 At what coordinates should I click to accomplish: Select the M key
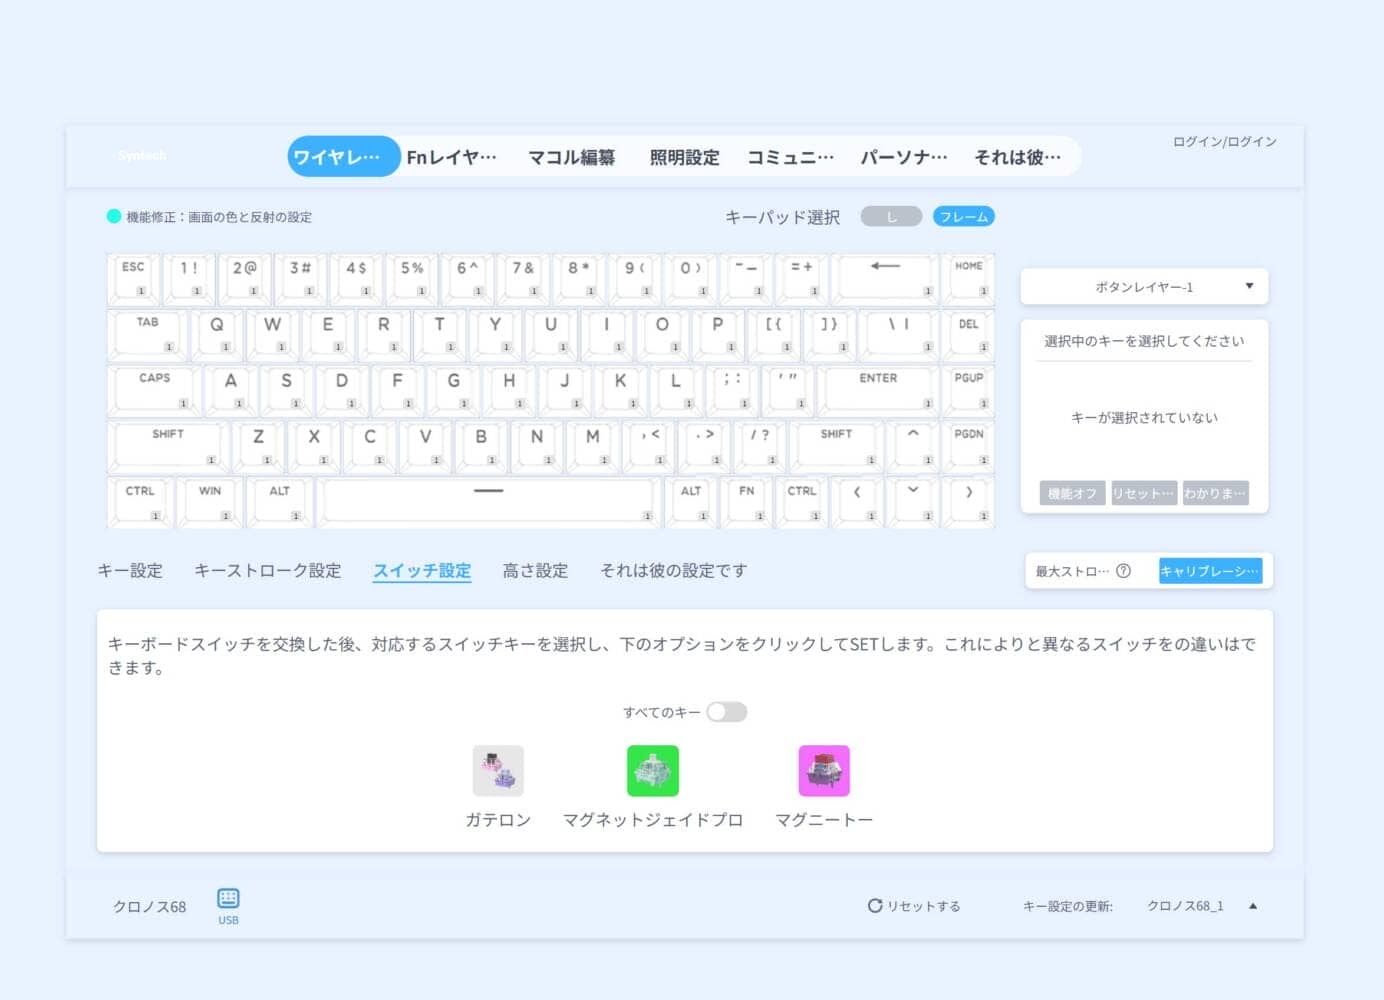[x=592, y=445]
